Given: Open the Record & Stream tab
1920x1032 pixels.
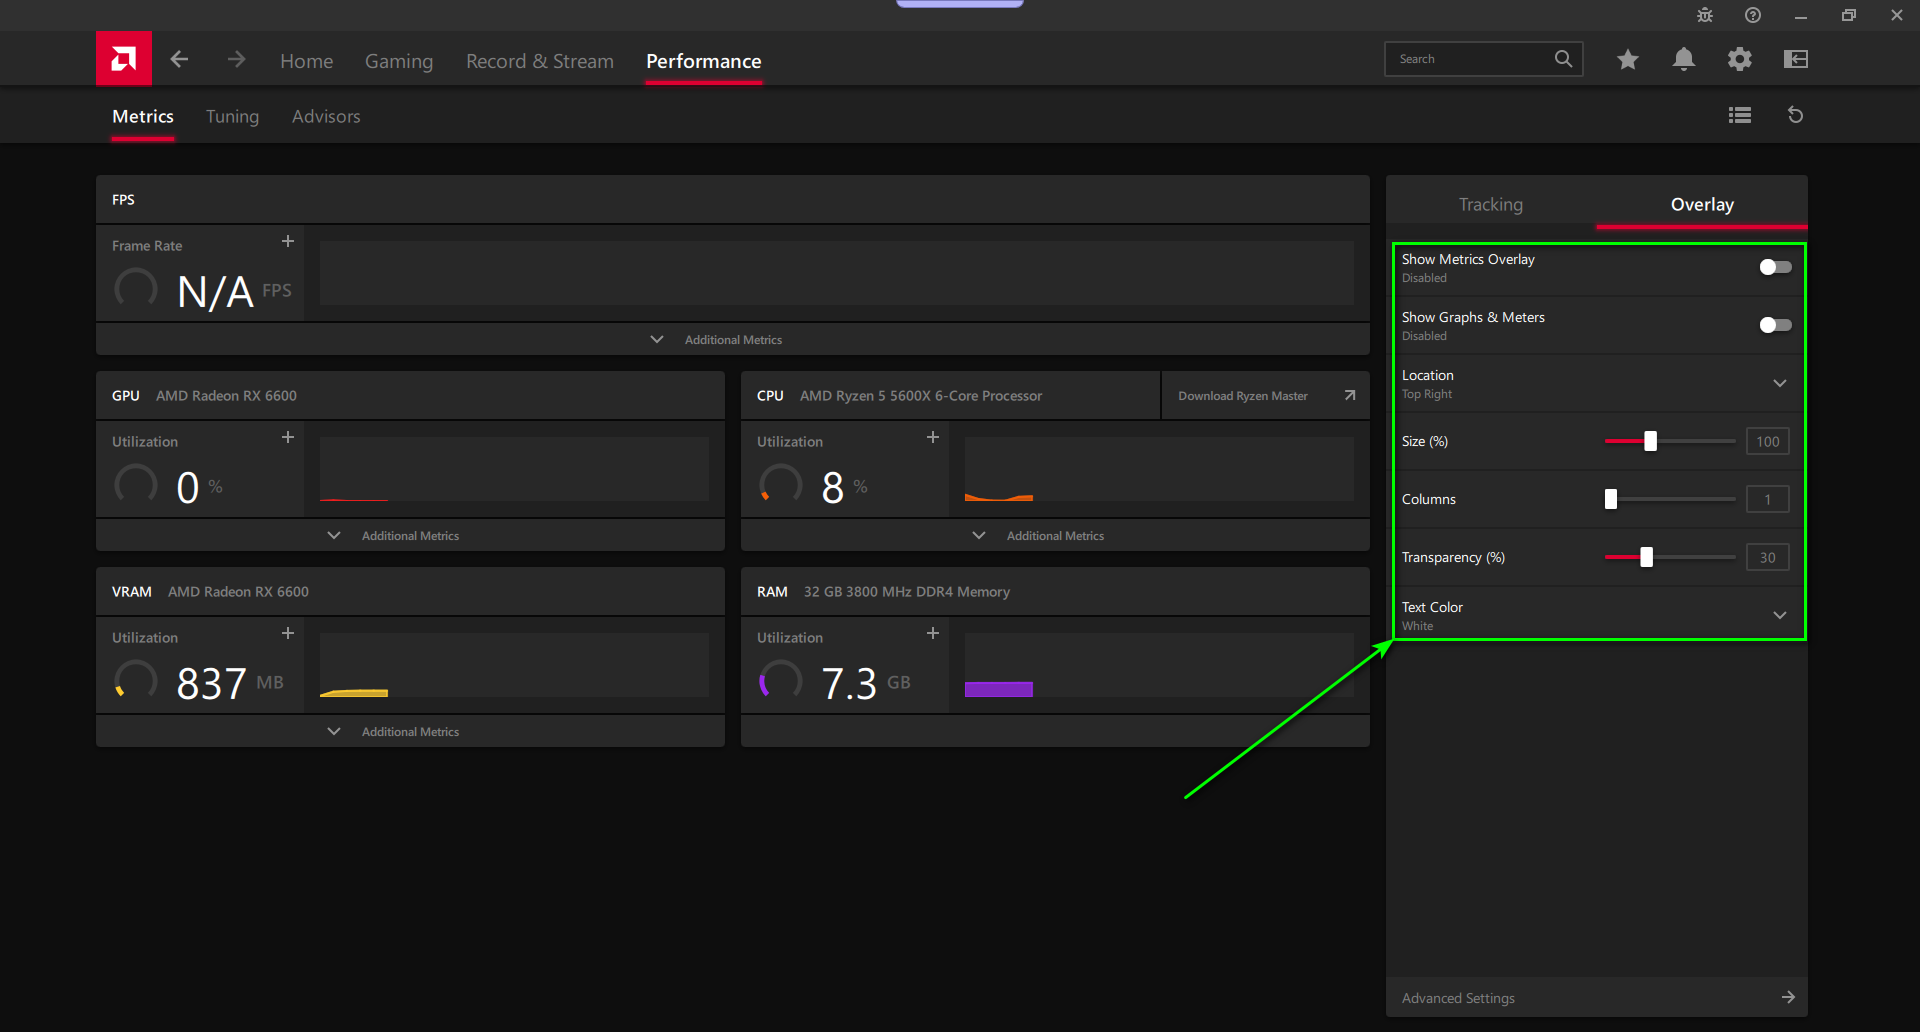Looking at the screenshot, I should point(540,61).
